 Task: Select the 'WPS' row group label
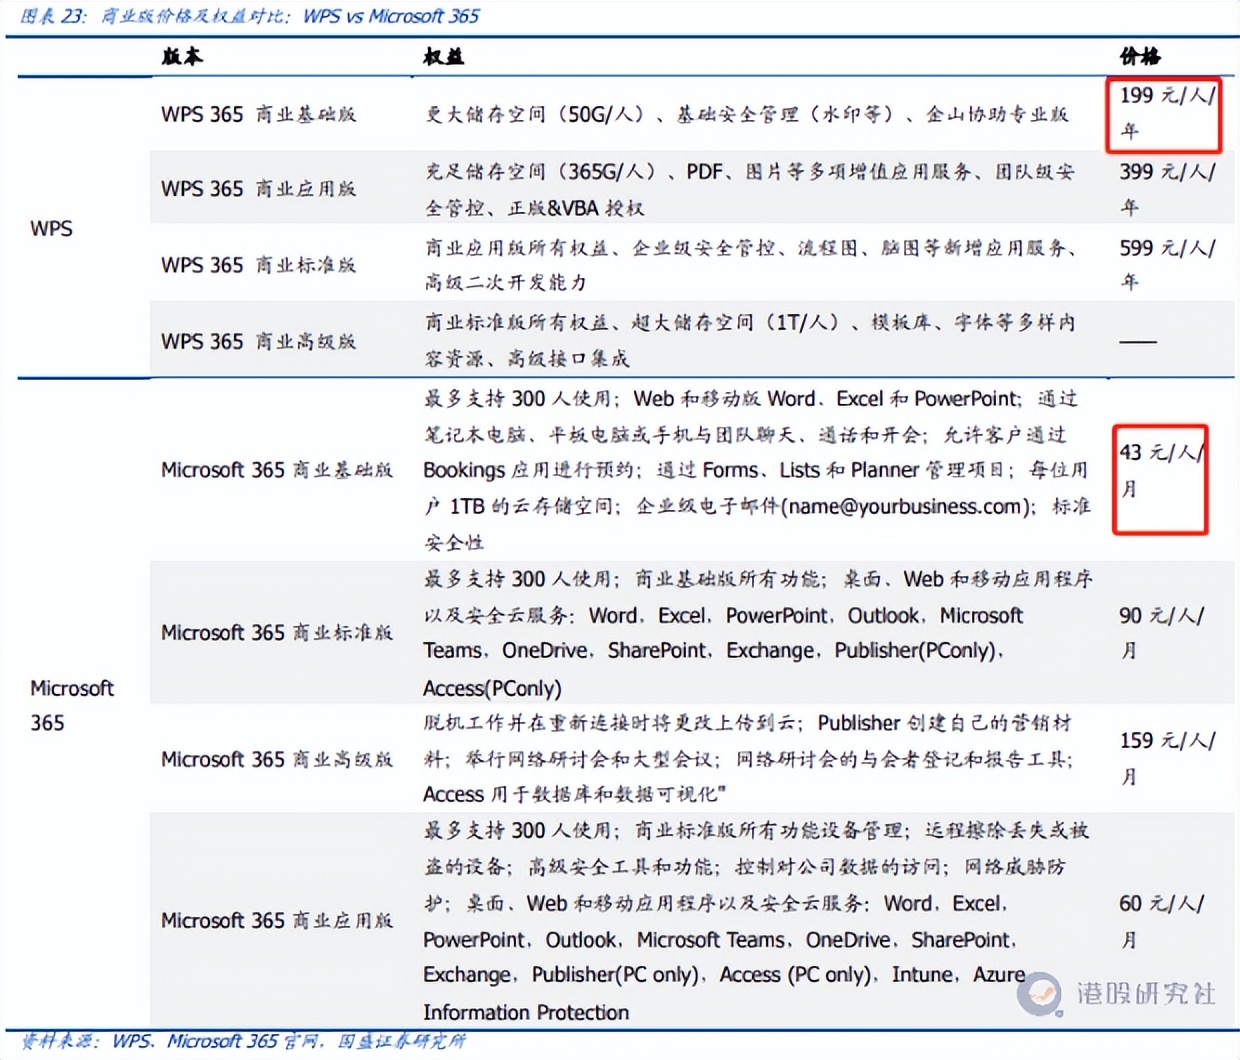coord(51,228)
